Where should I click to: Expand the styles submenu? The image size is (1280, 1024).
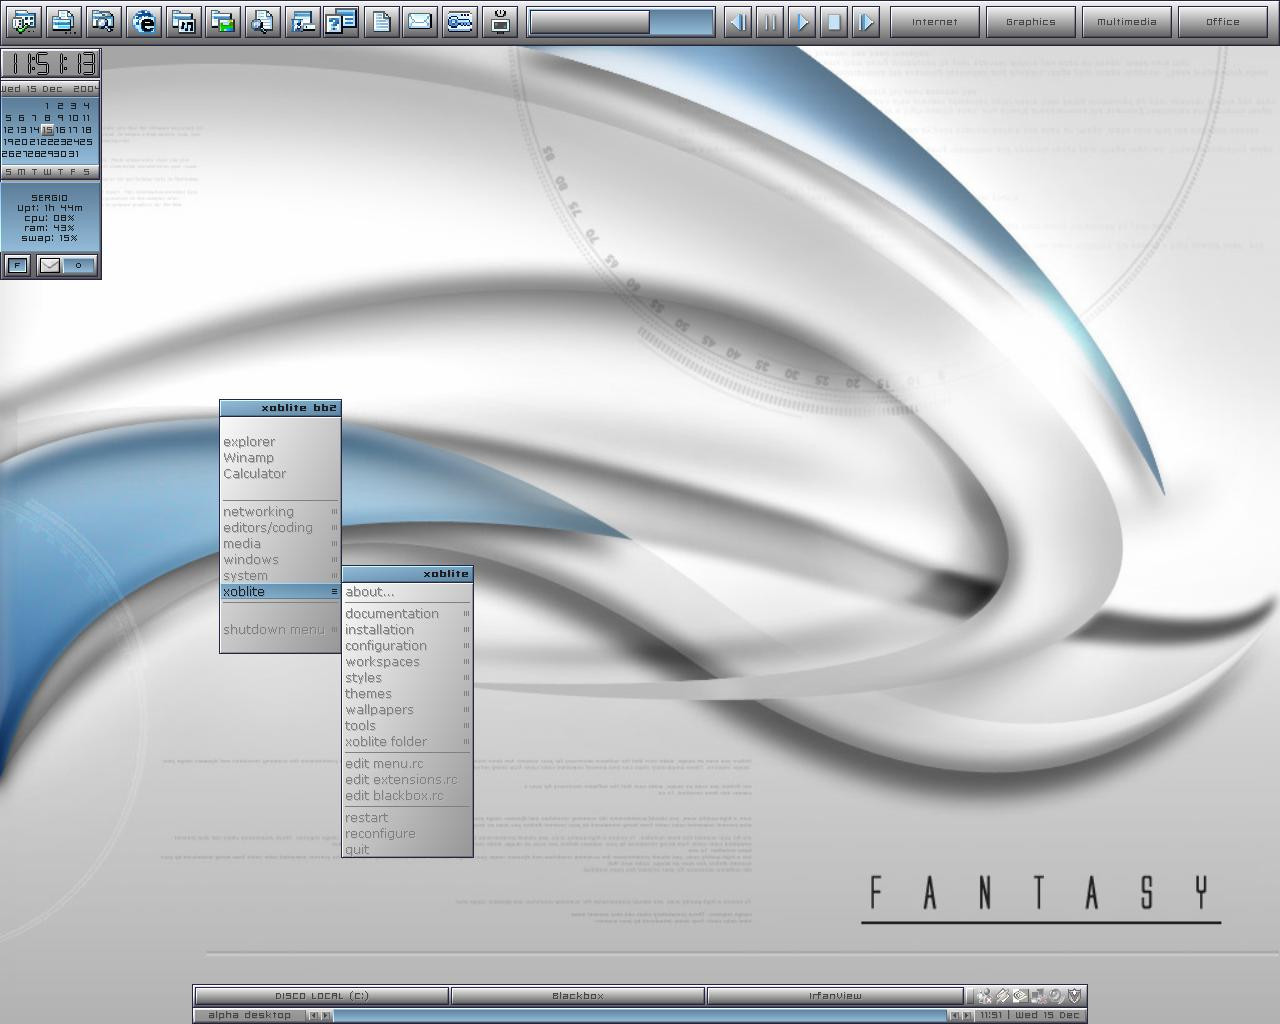pyautogui.click(x=407, y=678)
